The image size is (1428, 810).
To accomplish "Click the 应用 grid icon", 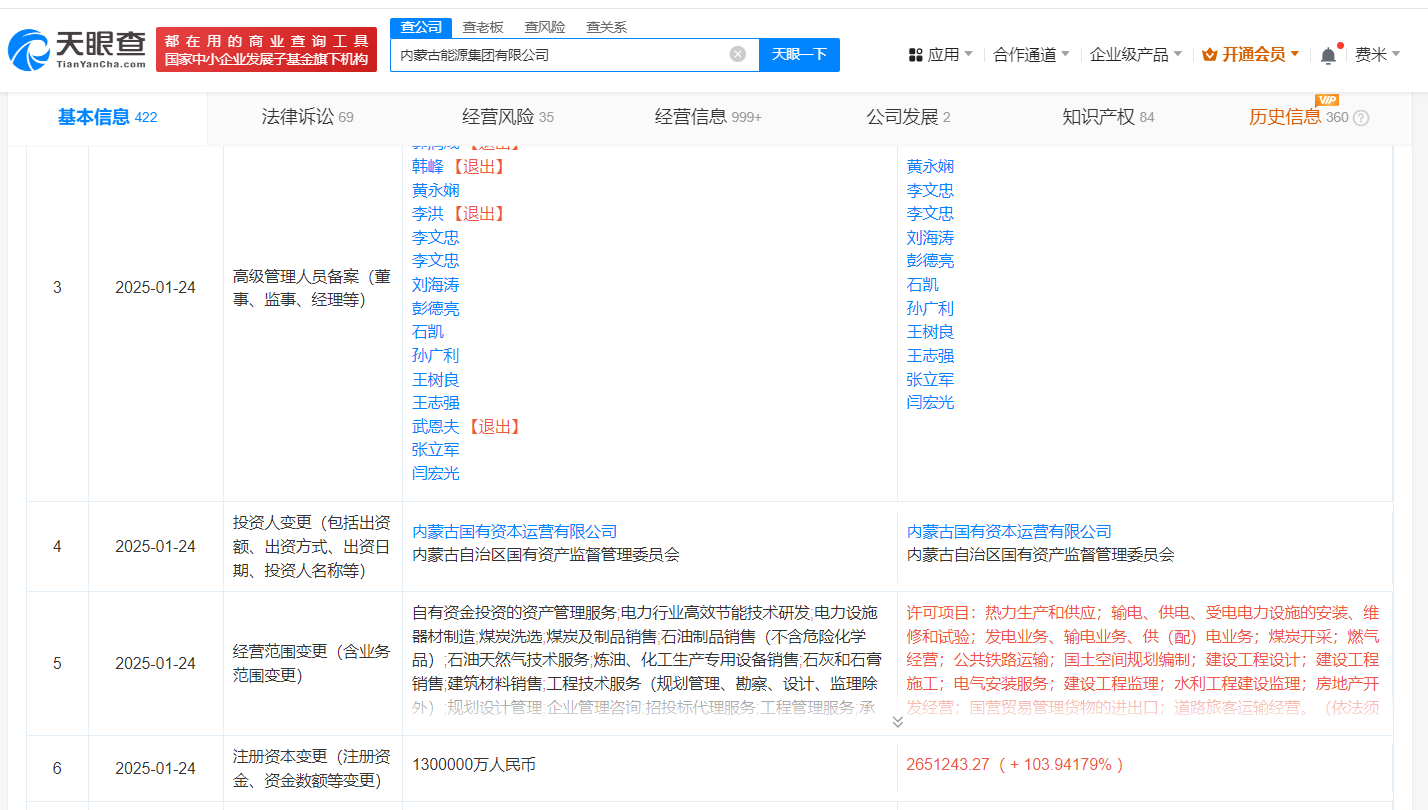I will point(915,55).
